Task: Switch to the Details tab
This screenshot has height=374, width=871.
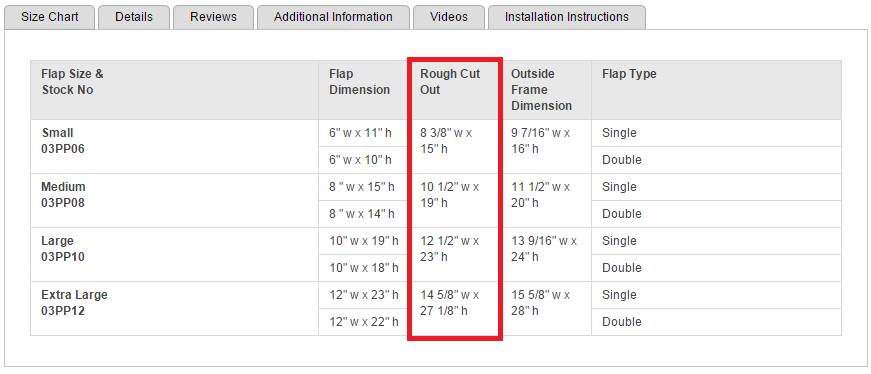Action: pyautogui.click(x=134, y=17)
